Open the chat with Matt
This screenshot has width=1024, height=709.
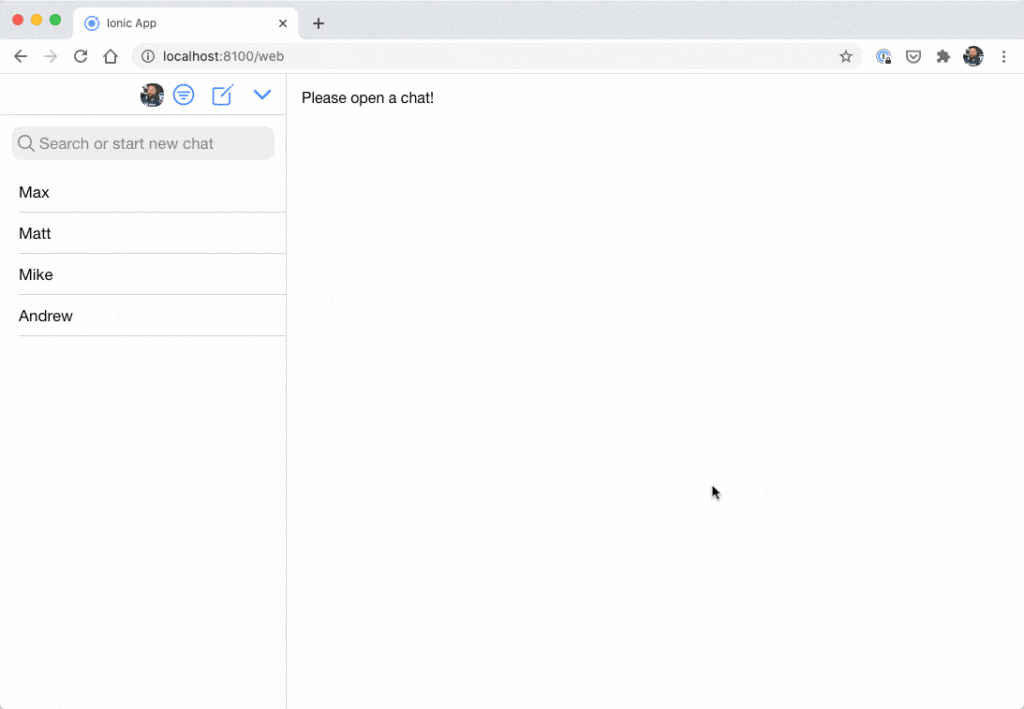click(x=143, y=233)
